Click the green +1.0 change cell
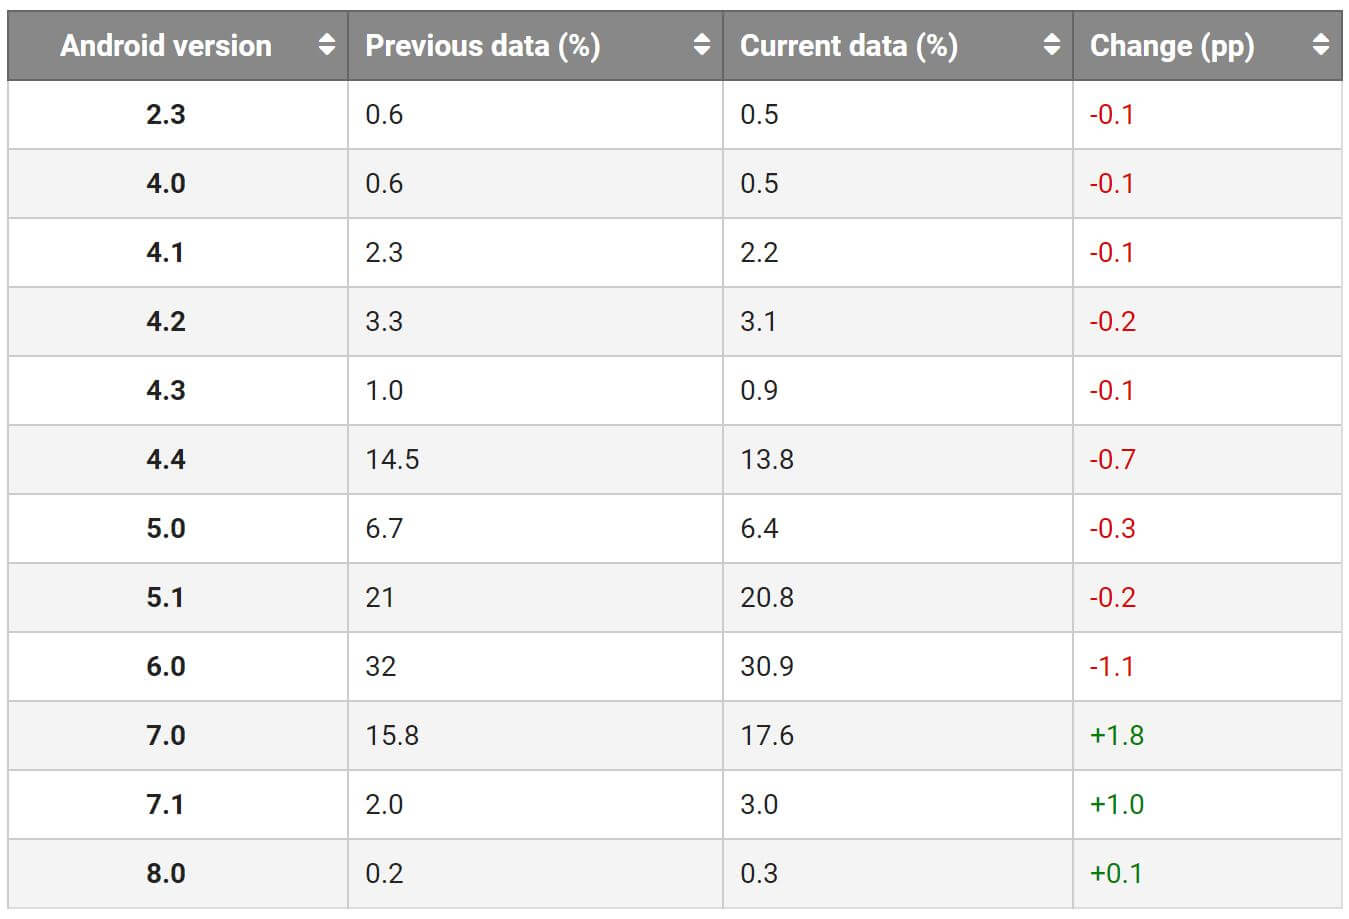1349x919 pixels. click(x=1116, y=804)
